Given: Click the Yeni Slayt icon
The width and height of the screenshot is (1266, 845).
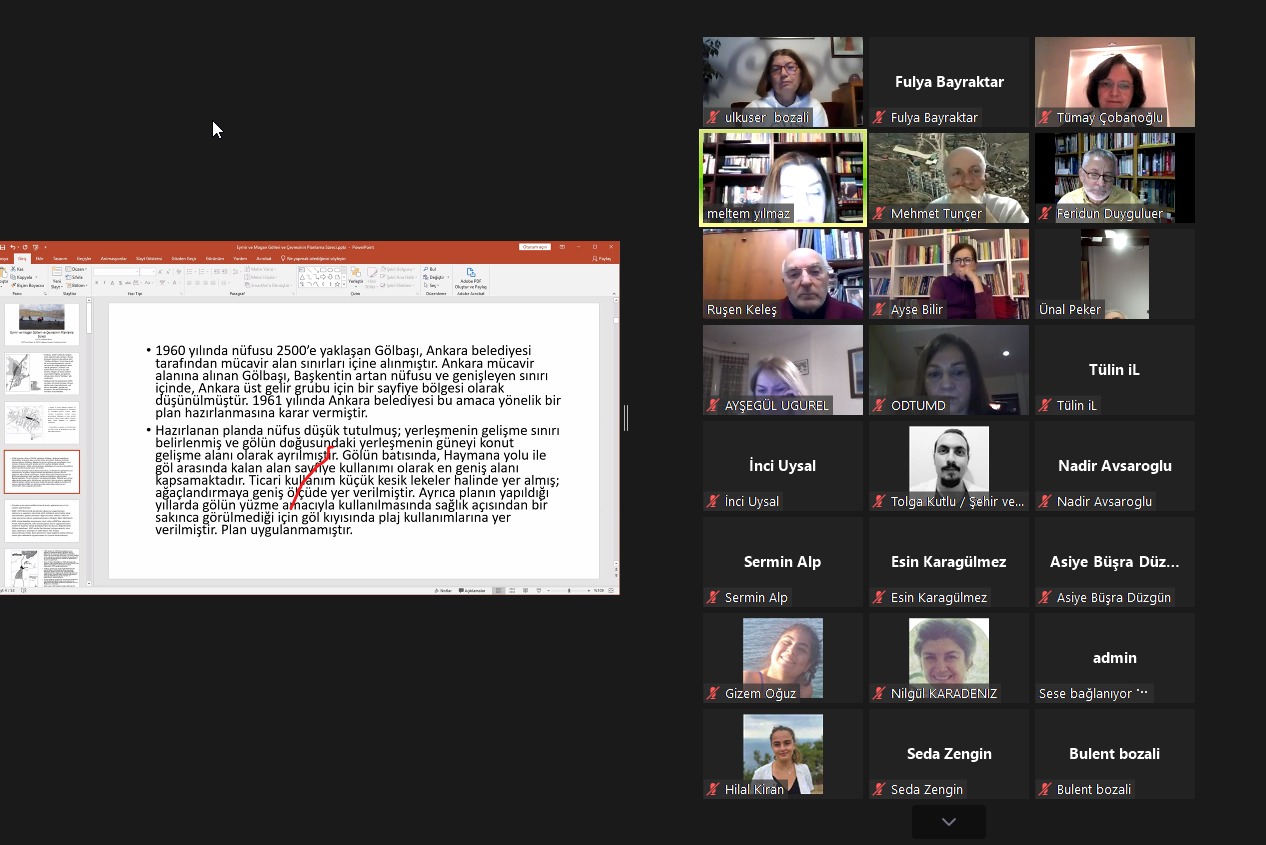Looking at the screenshot, I should tap(56, 278).
